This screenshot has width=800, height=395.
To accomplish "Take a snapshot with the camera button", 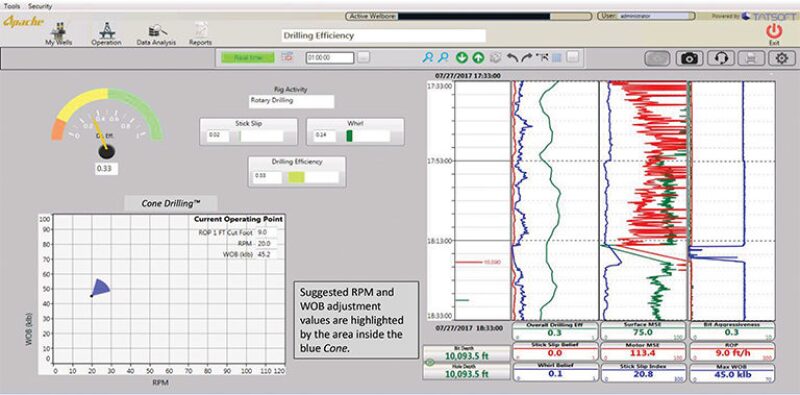I will coord(690,59).
